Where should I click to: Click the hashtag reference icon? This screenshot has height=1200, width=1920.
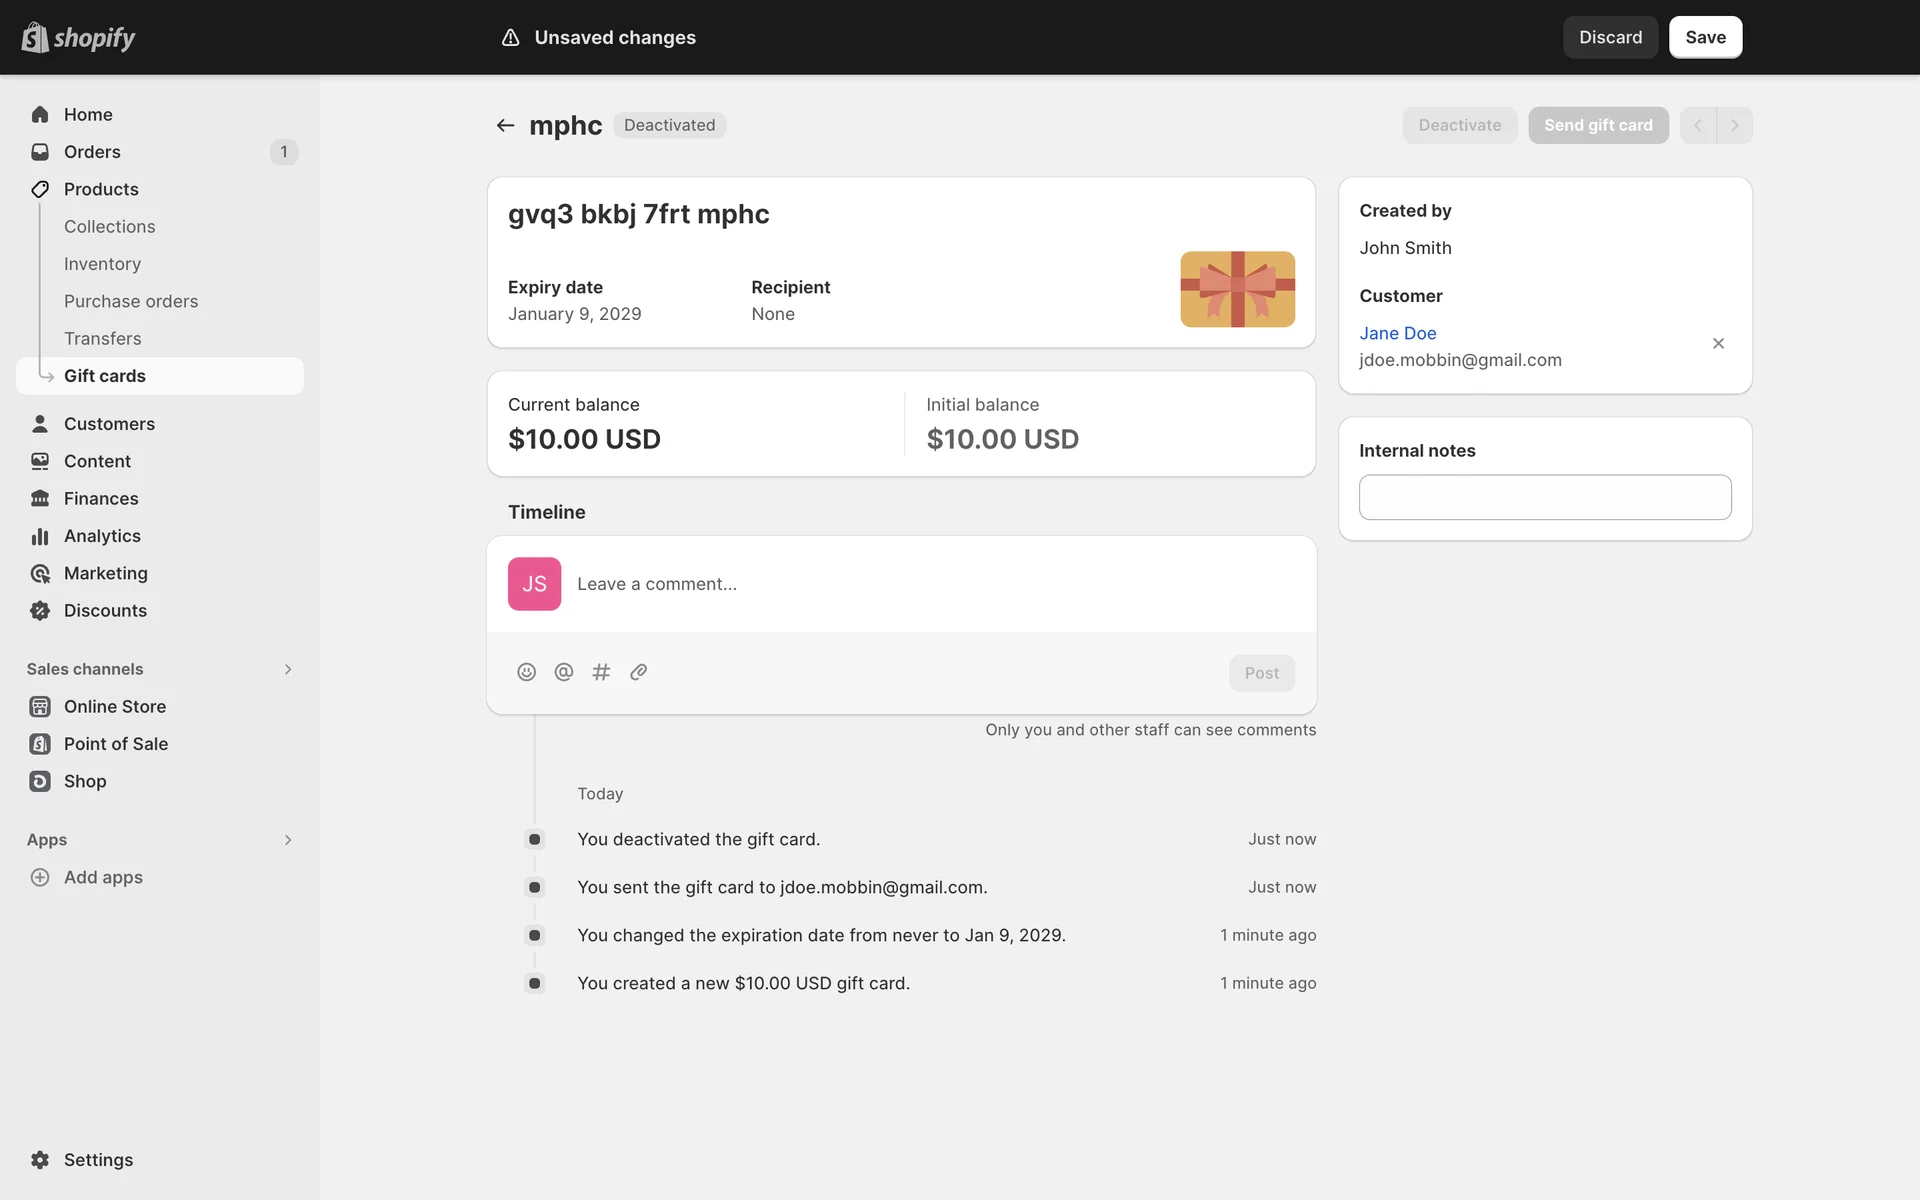(601, 672)
